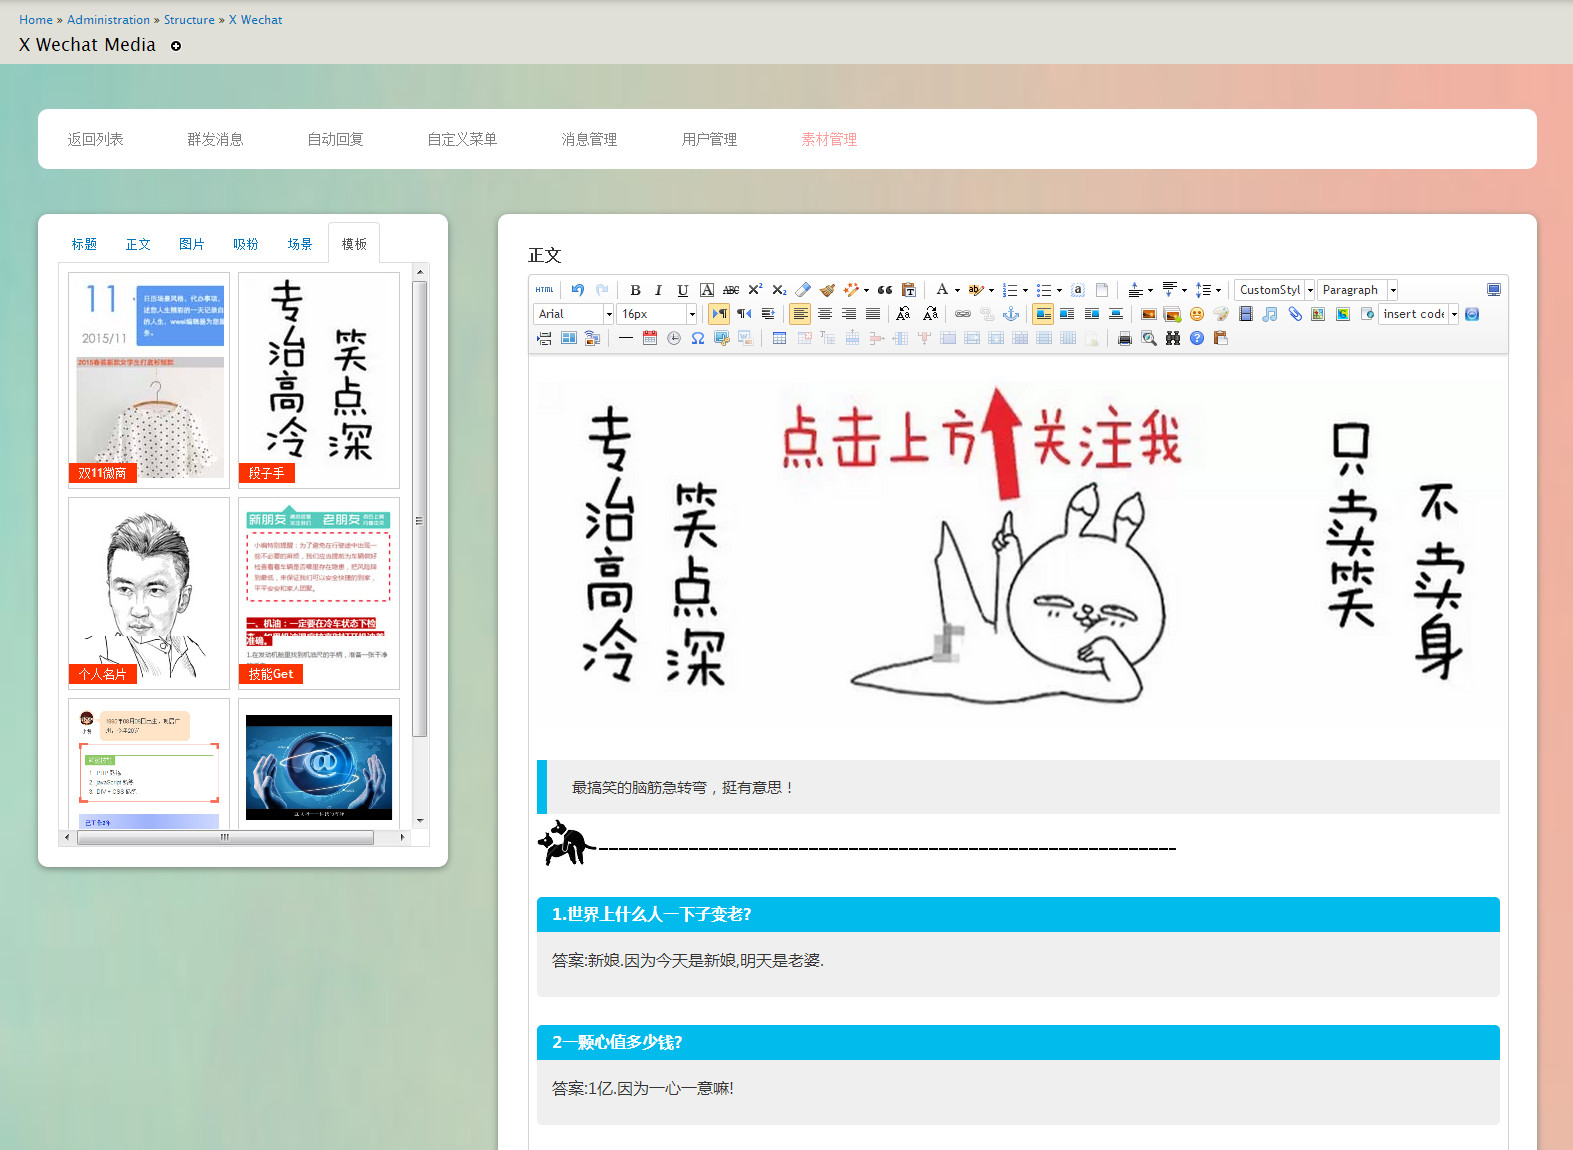This screenshot has height=1150, width=1573.
Task: Open the Arial font family dropdown
Action: coord(574,314)
